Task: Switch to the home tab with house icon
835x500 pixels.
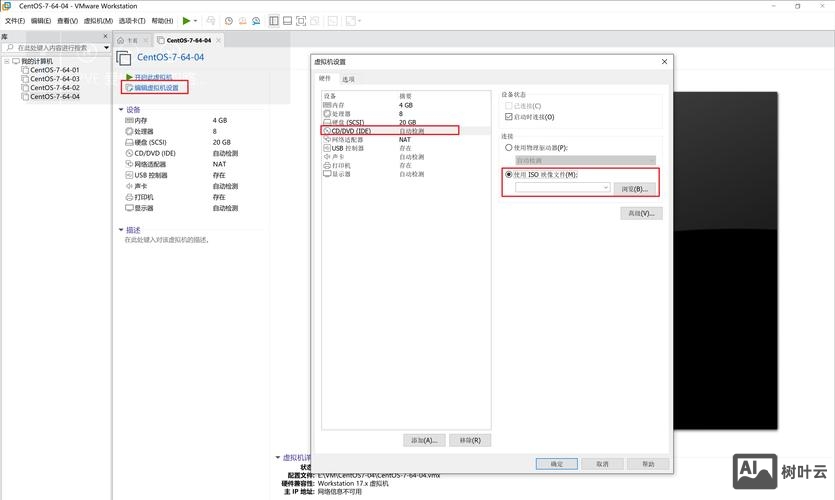Action: [x=128, y=40]
